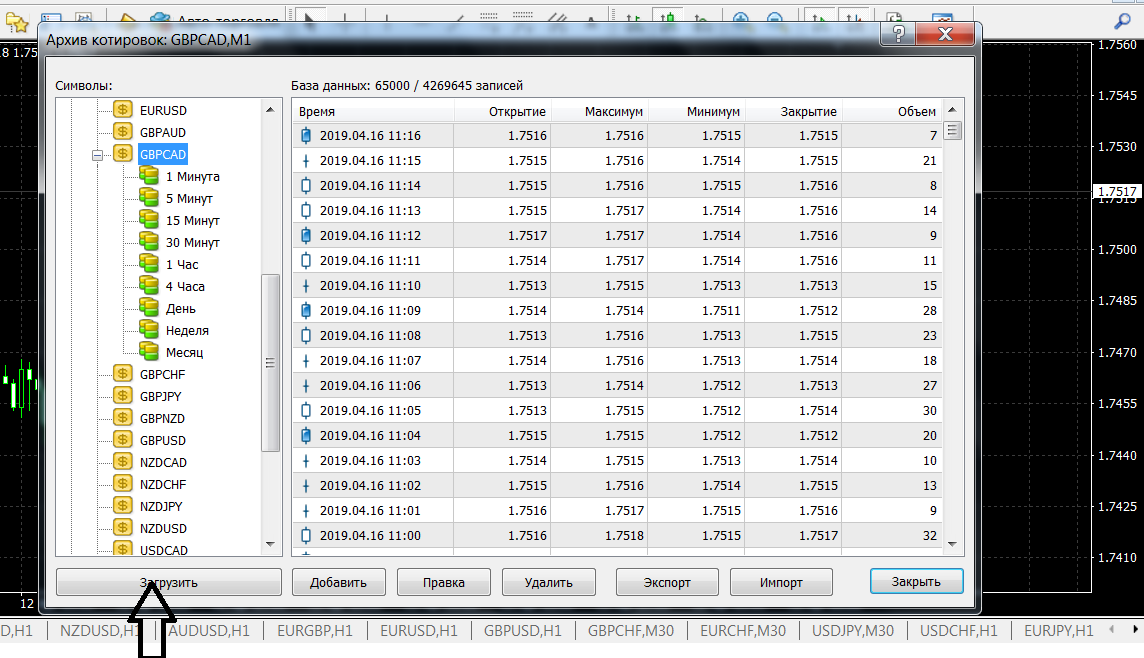Switch to the EURCHF,M30 chart tab

click(743, 631)
